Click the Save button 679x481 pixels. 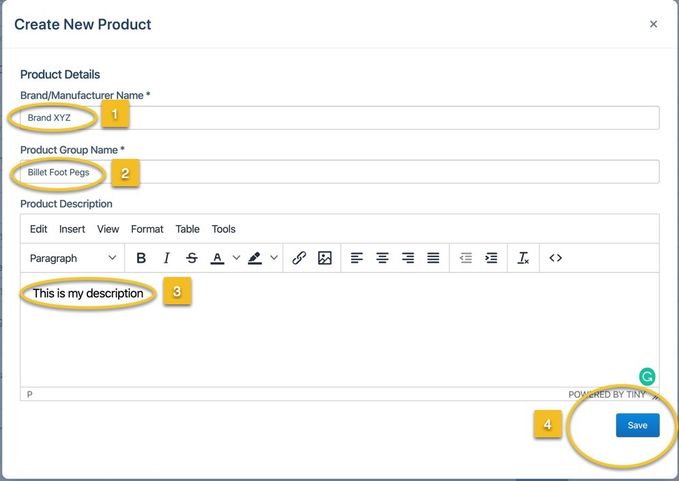(637, 425)
